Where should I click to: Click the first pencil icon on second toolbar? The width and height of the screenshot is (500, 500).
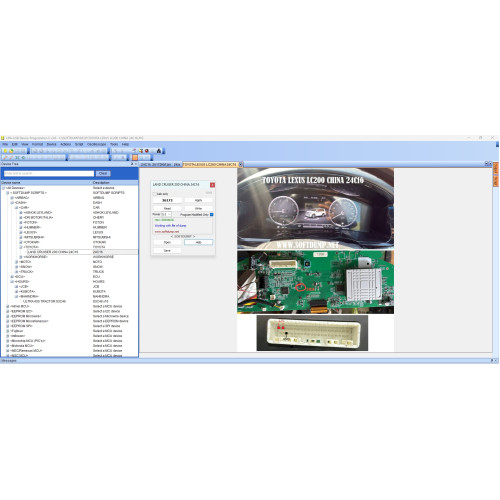tap(5, 157)
